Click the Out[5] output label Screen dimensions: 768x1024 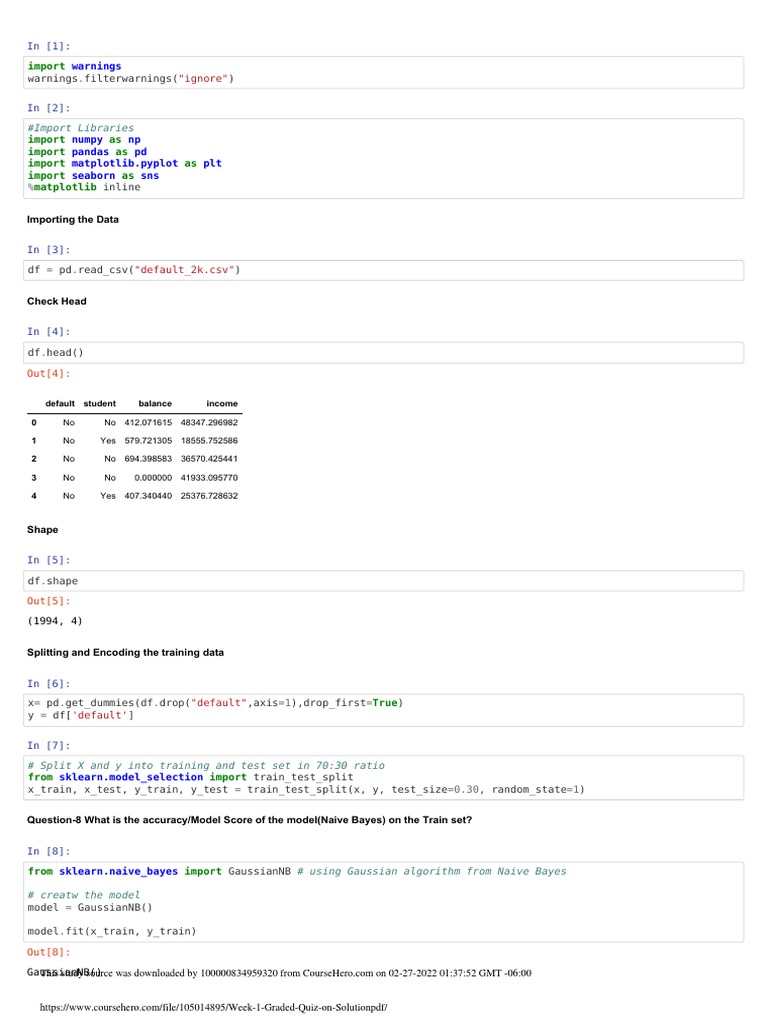48,601
